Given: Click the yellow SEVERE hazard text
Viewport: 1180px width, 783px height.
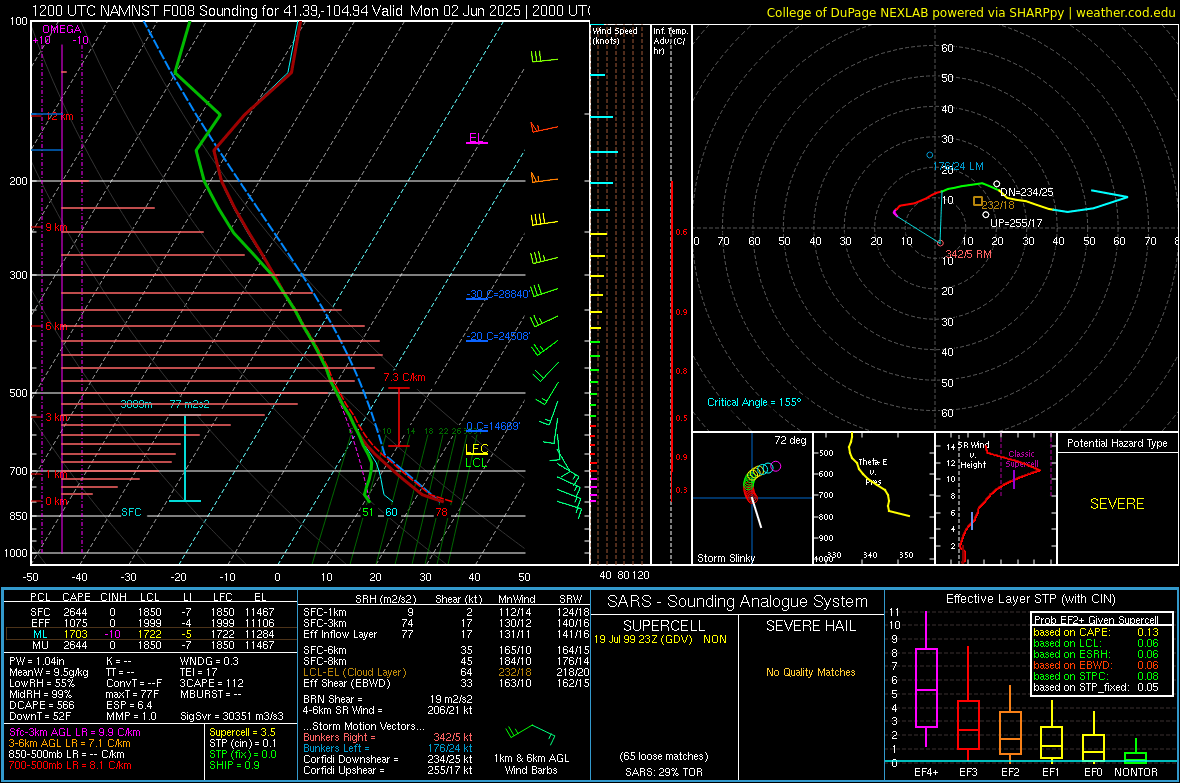Looking at the screenshot, I should [x=1117, y=504].
